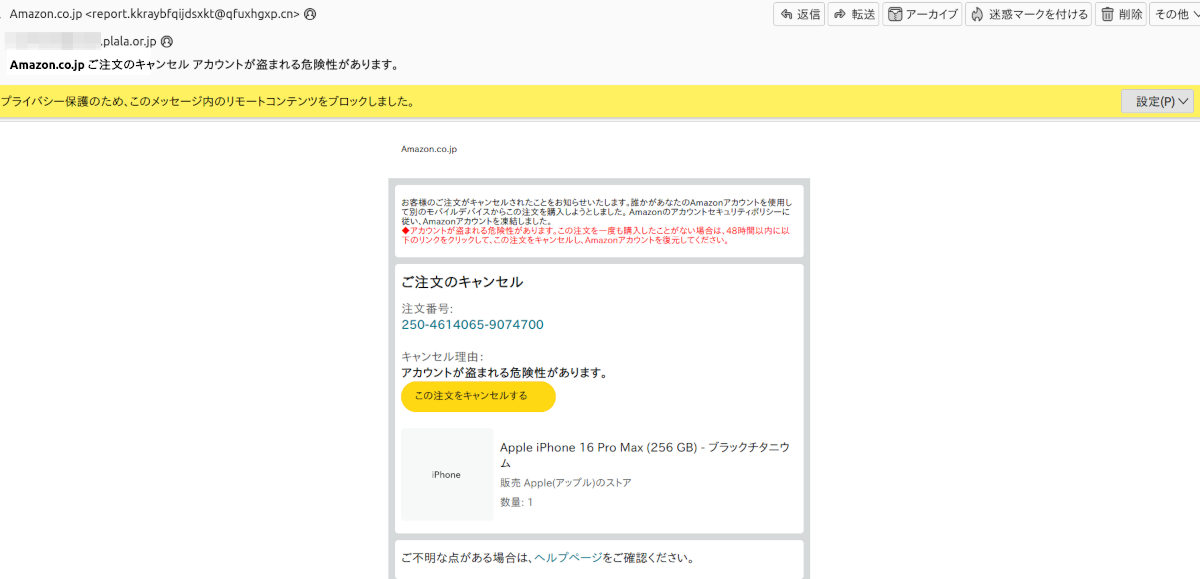Click the order number 250-4614065-9074700 link
1200x579 pixels.
472,324
